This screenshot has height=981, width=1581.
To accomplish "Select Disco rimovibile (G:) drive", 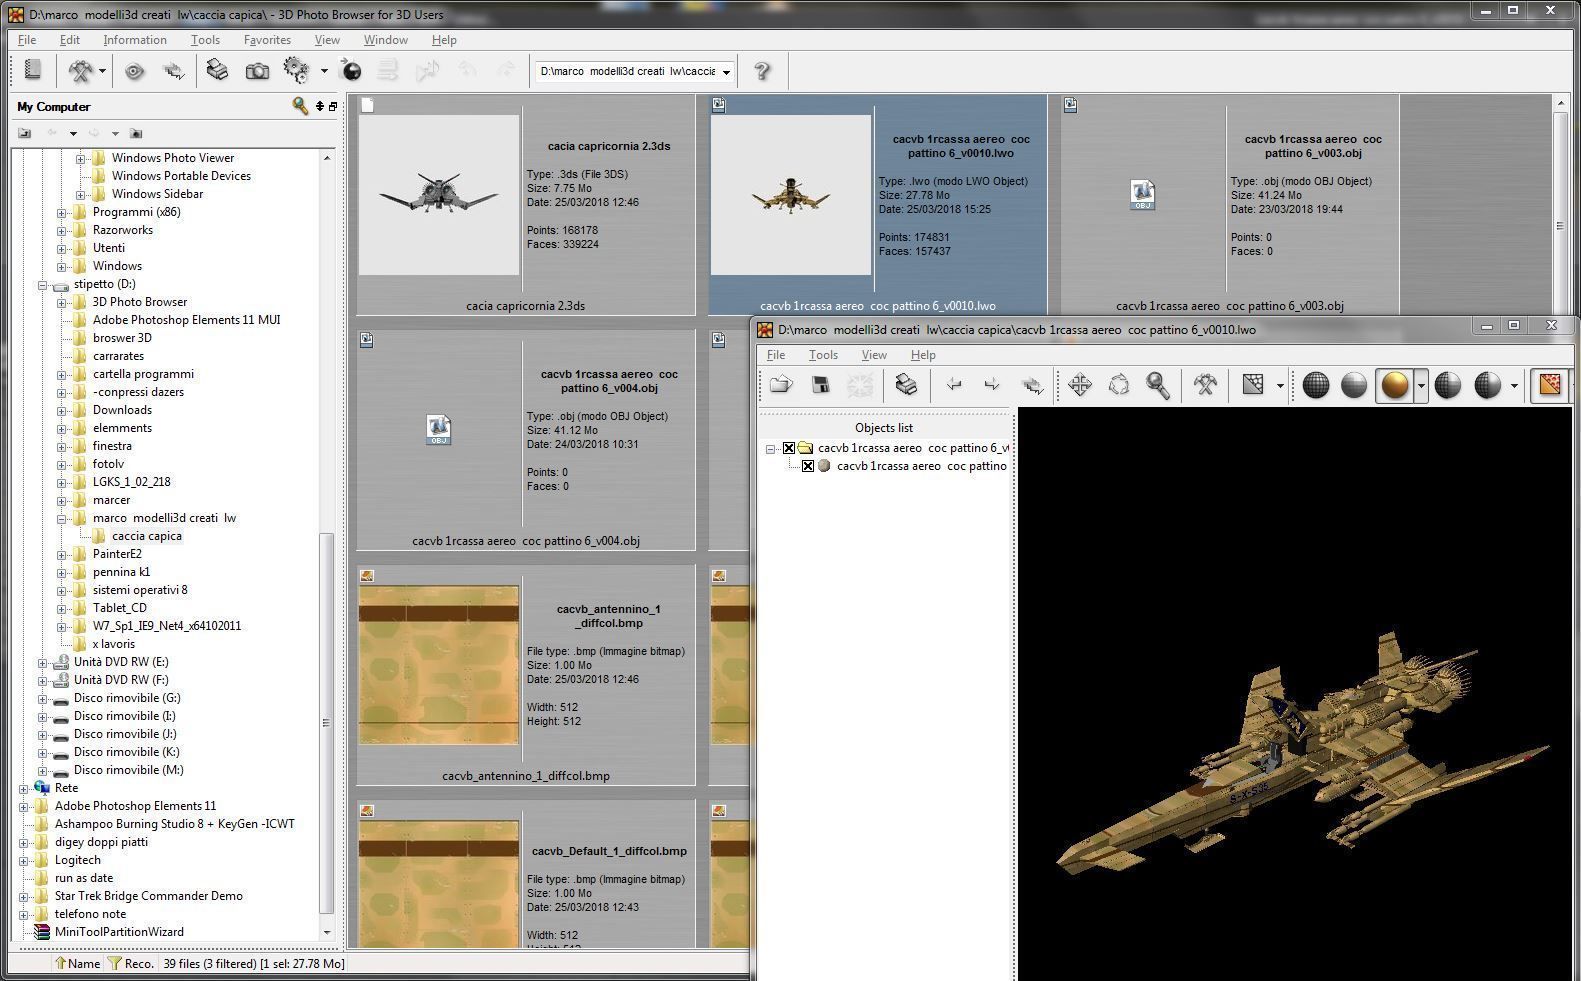I will 127,698.
